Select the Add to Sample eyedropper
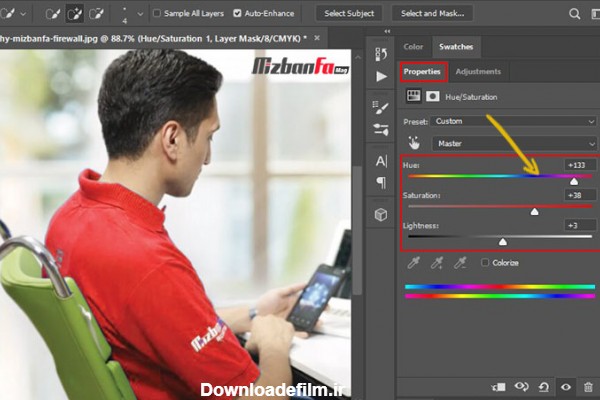 coord(437,263)
